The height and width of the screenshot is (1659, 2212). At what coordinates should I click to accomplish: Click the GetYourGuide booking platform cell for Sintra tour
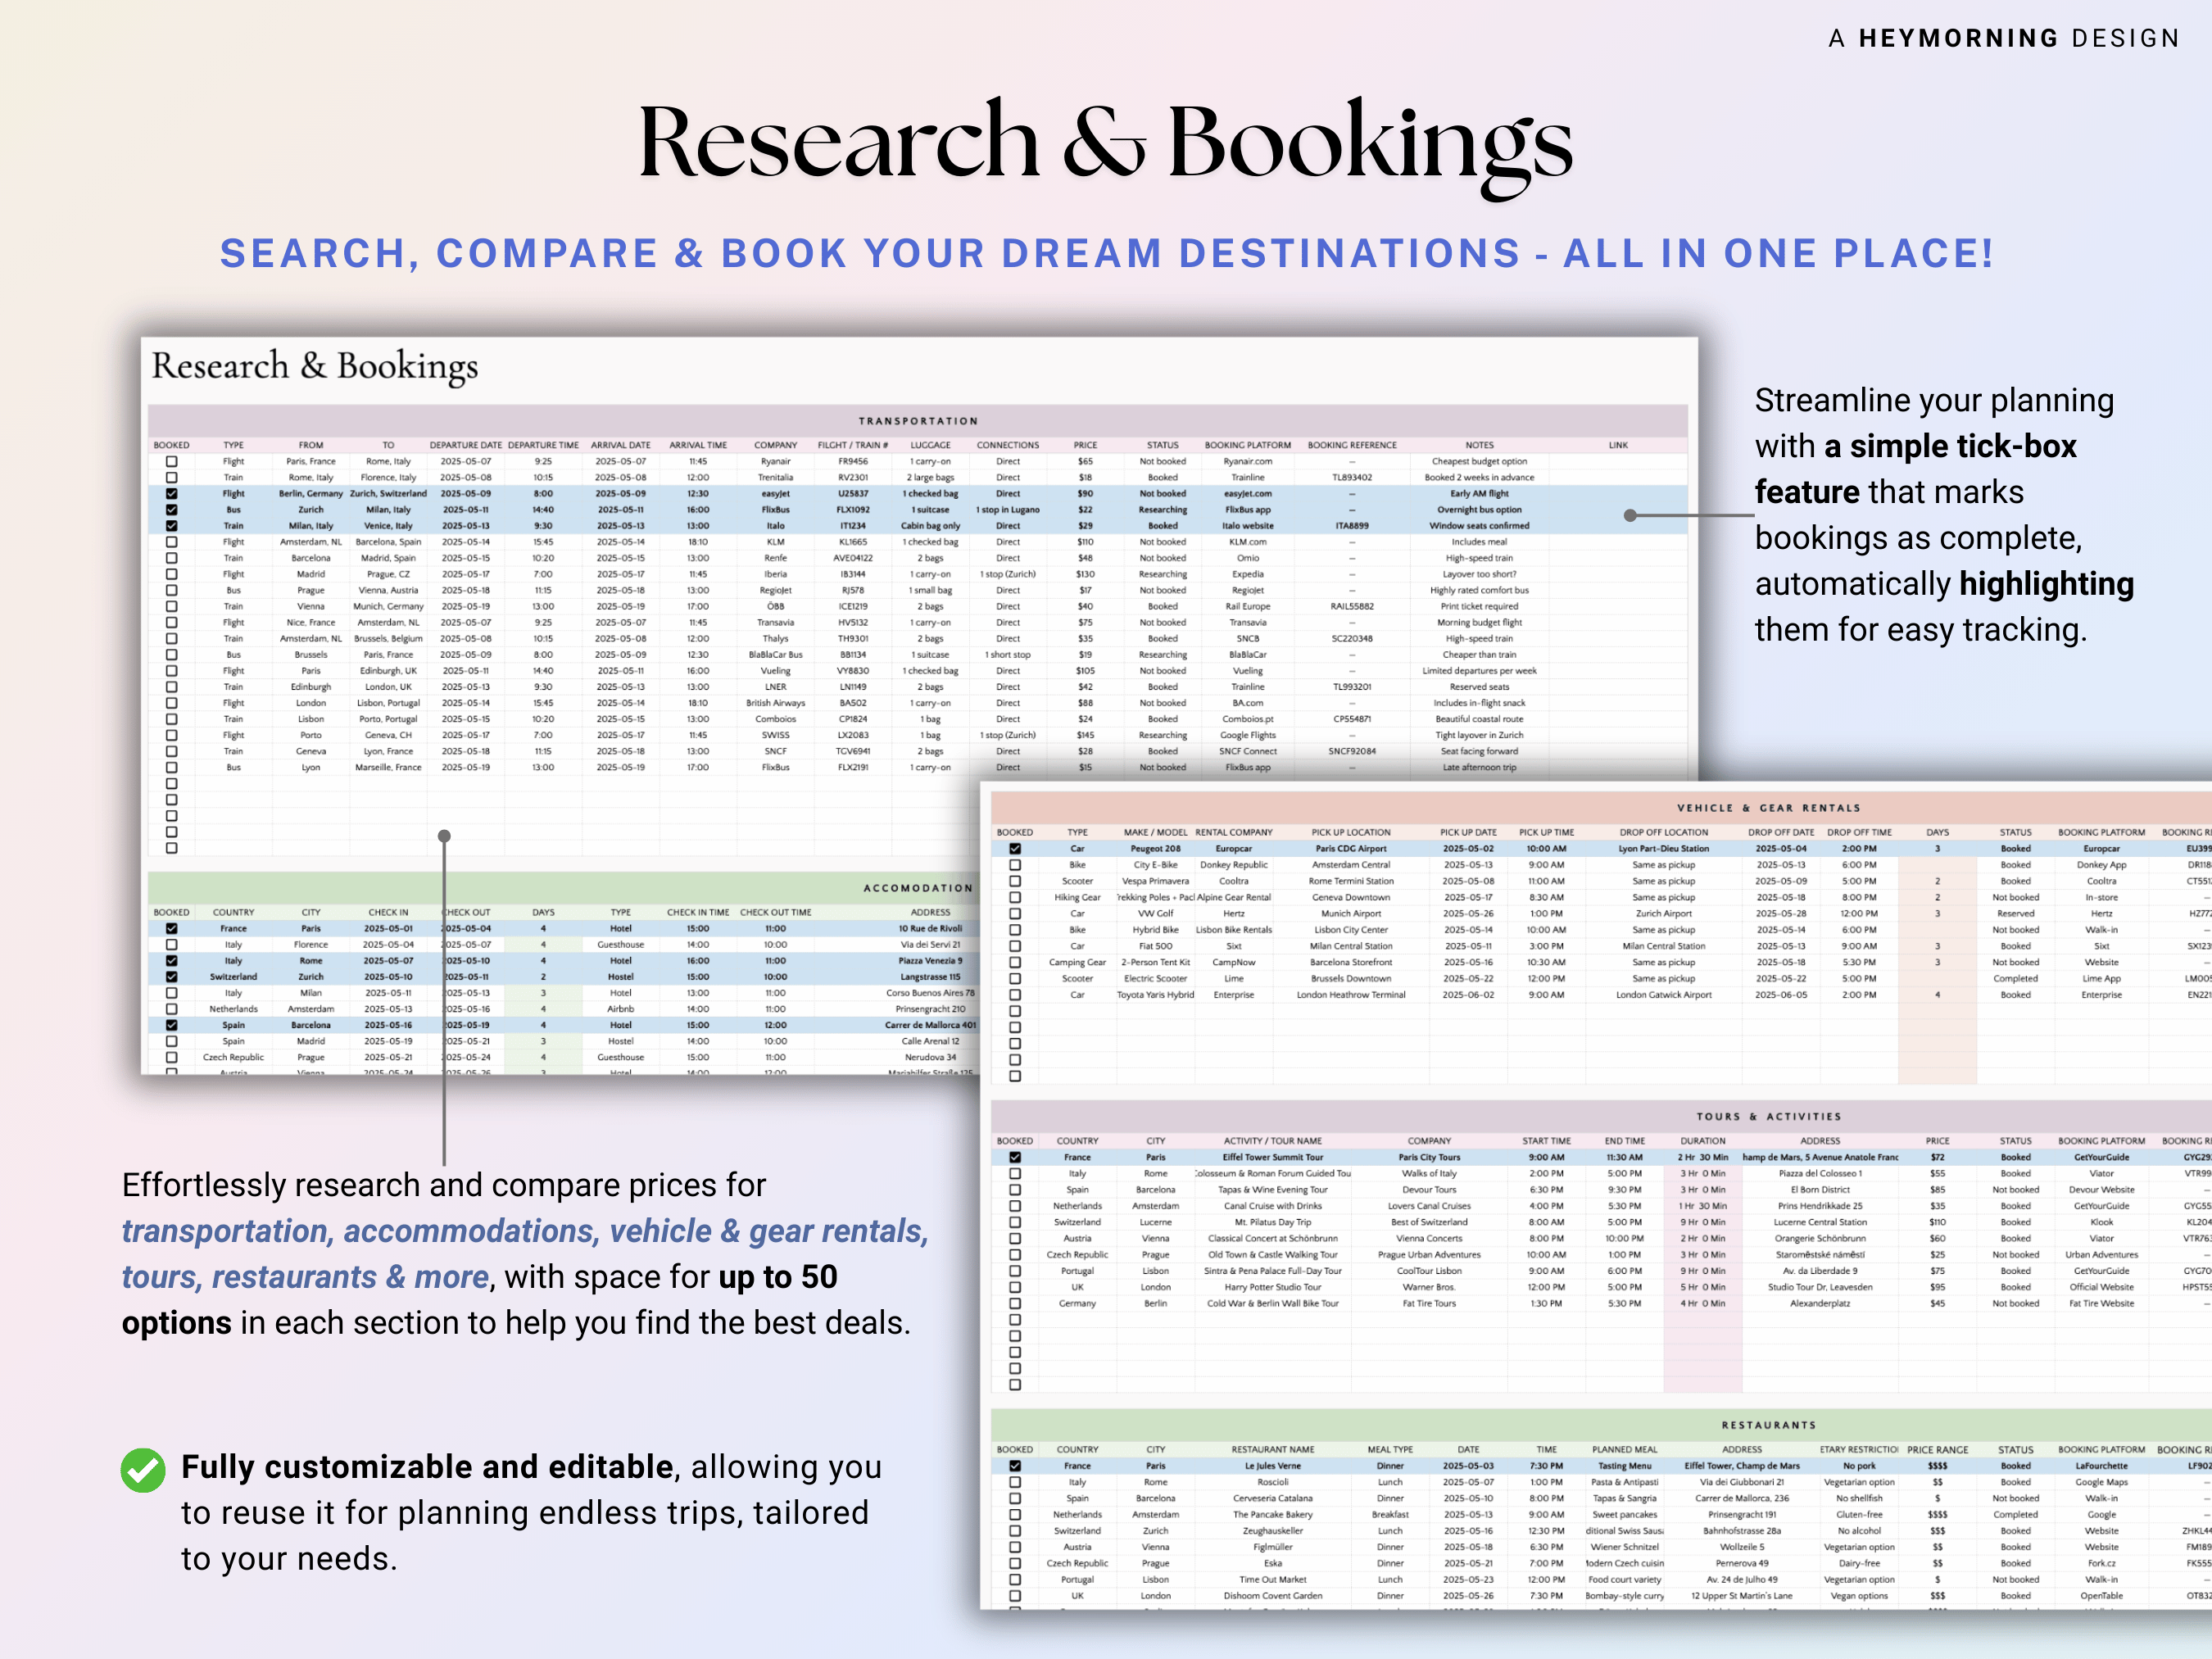2101,1271
